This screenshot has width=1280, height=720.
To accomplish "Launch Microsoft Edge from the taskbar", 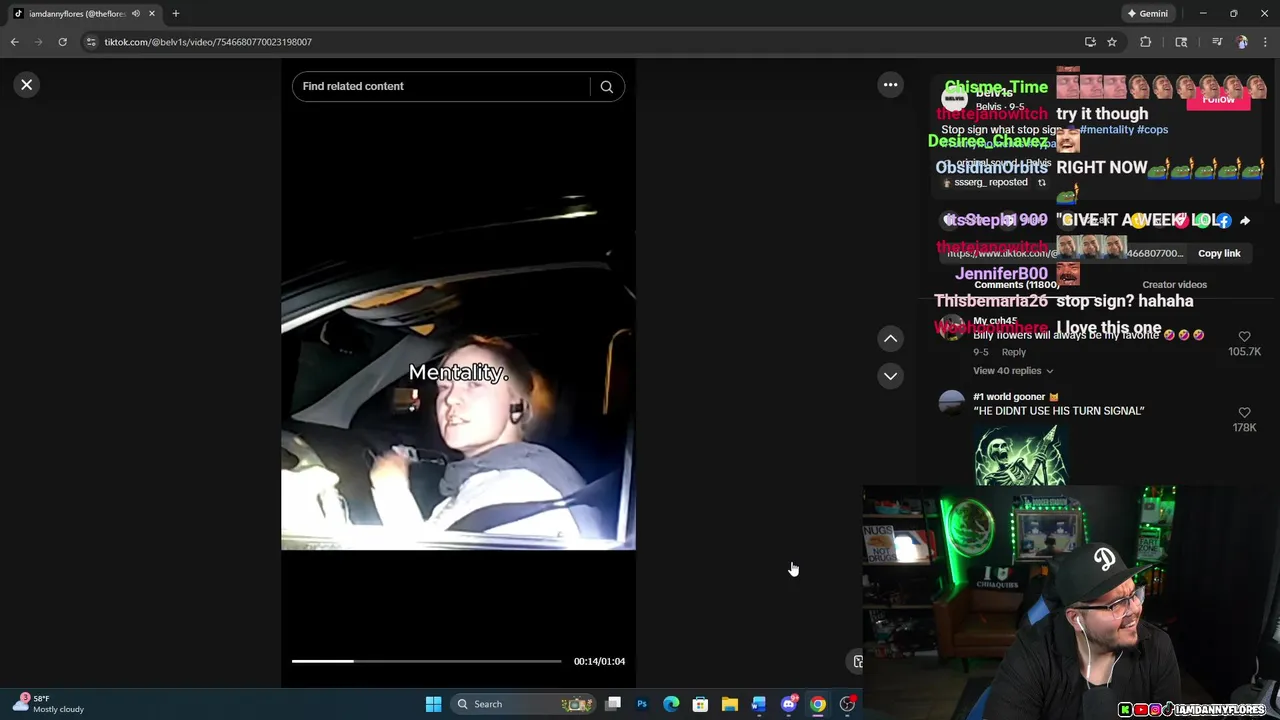I will click(671, 704).
